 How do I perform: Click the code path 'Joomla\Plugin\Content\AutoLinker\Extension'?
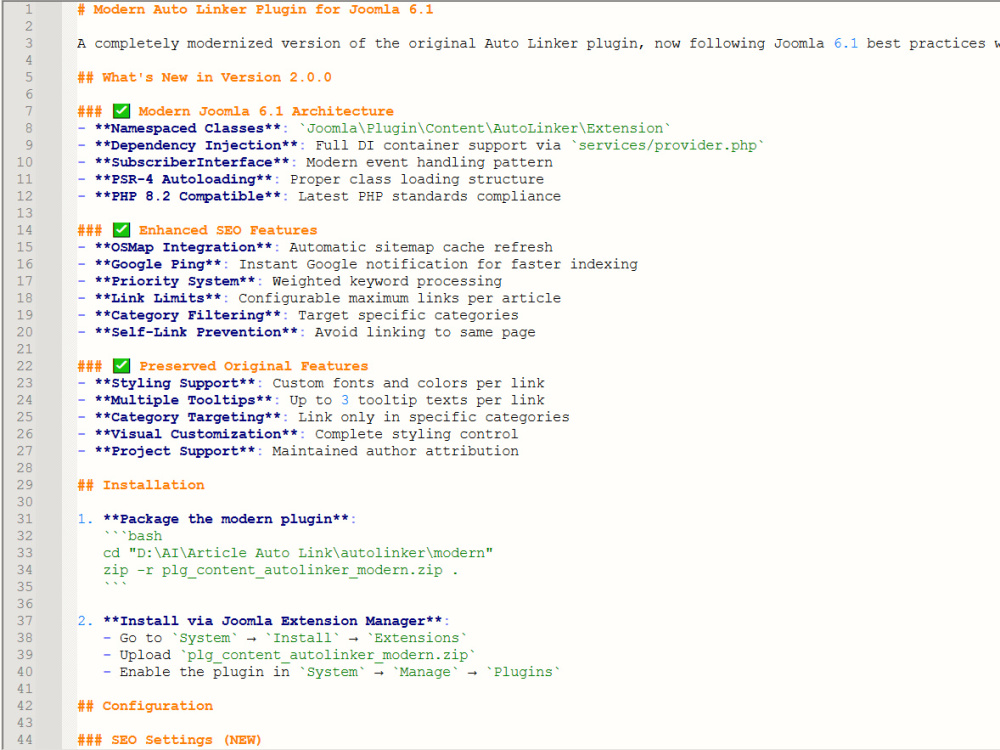click(485, 128)
